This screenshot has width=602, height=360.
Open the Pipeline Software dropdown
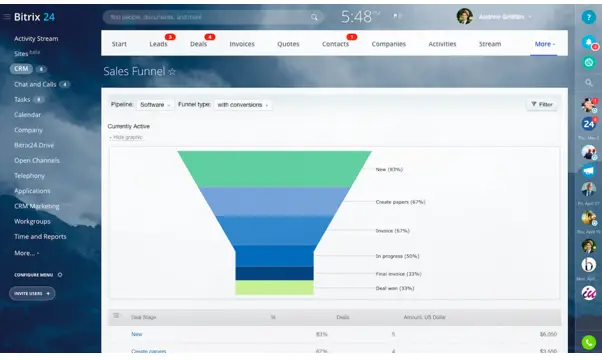pyautogui.click(x=155, y=105)
